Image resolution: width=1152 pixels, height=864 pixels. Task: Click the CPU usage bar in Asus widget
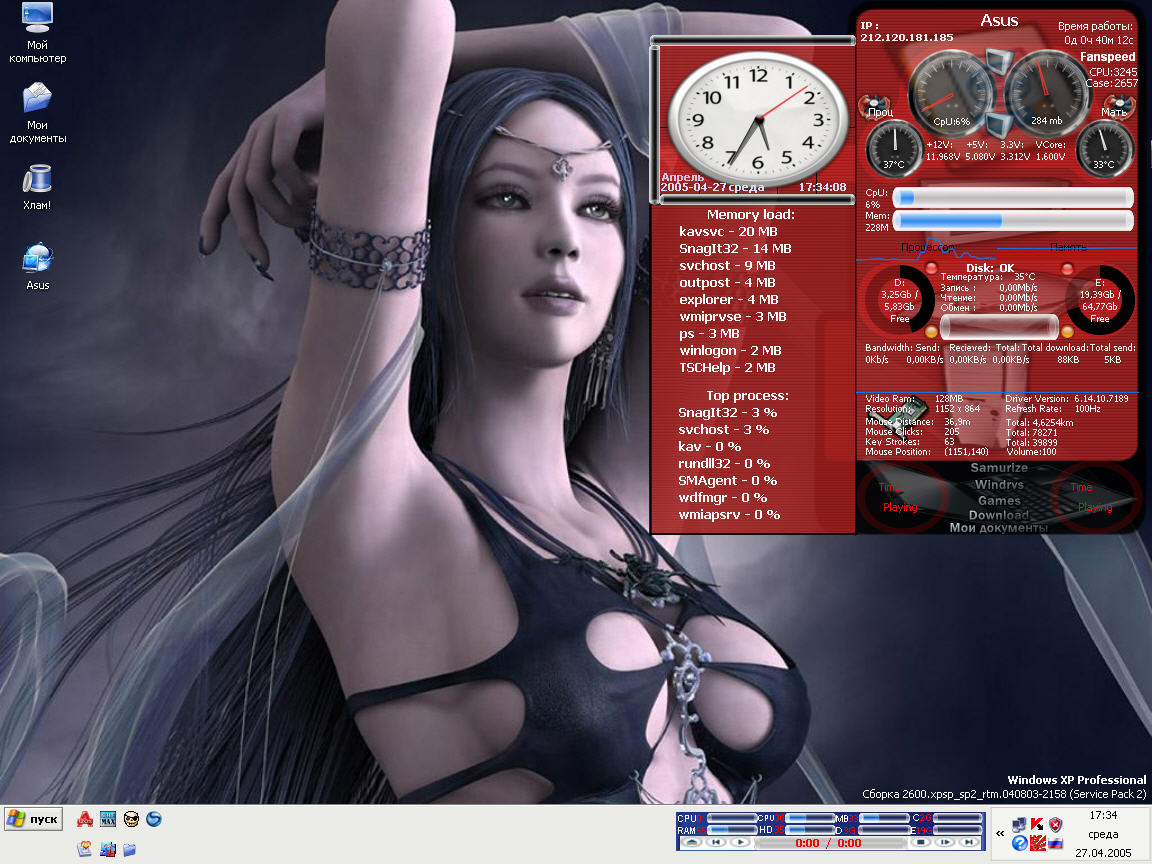pos(1012,197)
